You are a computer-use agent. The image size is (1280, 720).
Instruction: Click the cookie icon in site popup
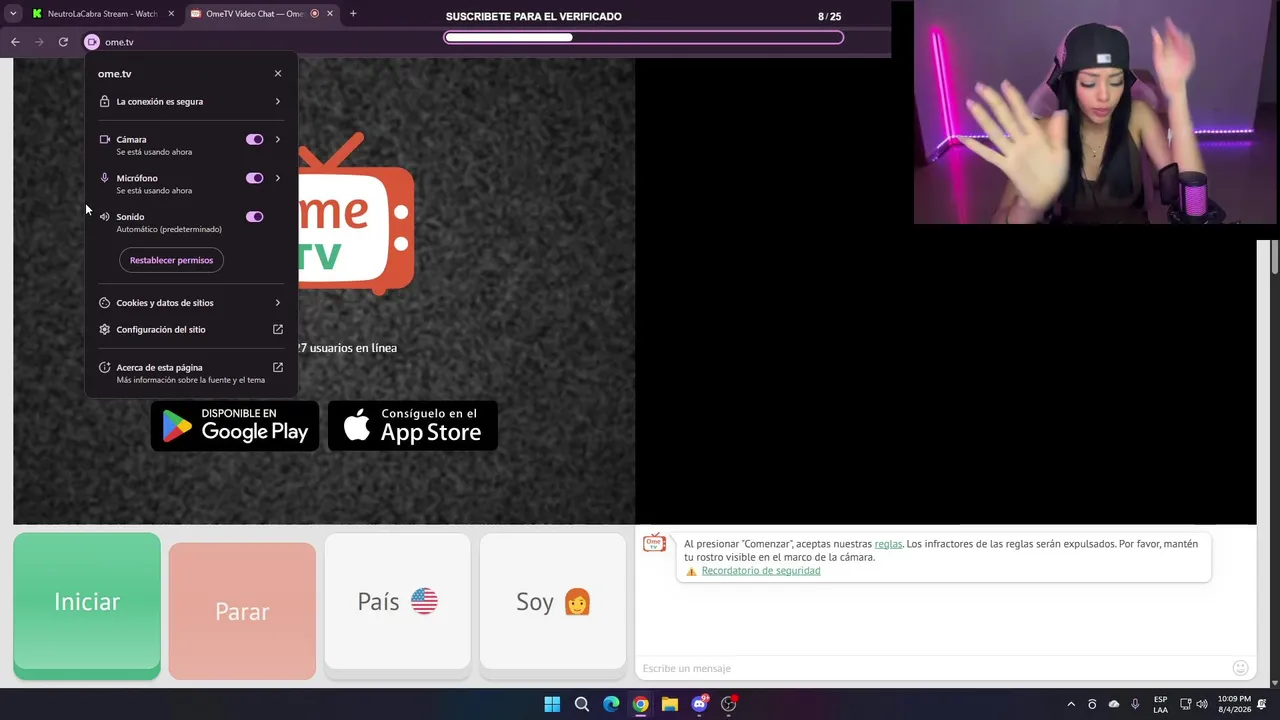click(104, 303)
